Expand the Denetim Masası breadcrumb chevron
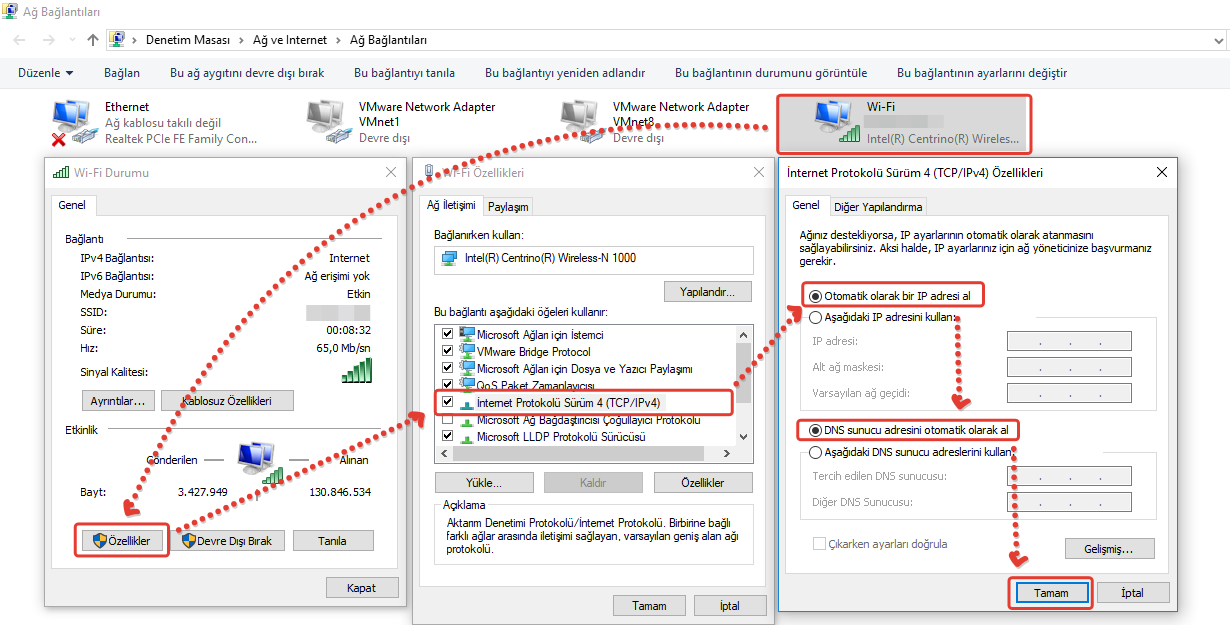This screenshot has width=1230, height=625. [x=240, y=40]
